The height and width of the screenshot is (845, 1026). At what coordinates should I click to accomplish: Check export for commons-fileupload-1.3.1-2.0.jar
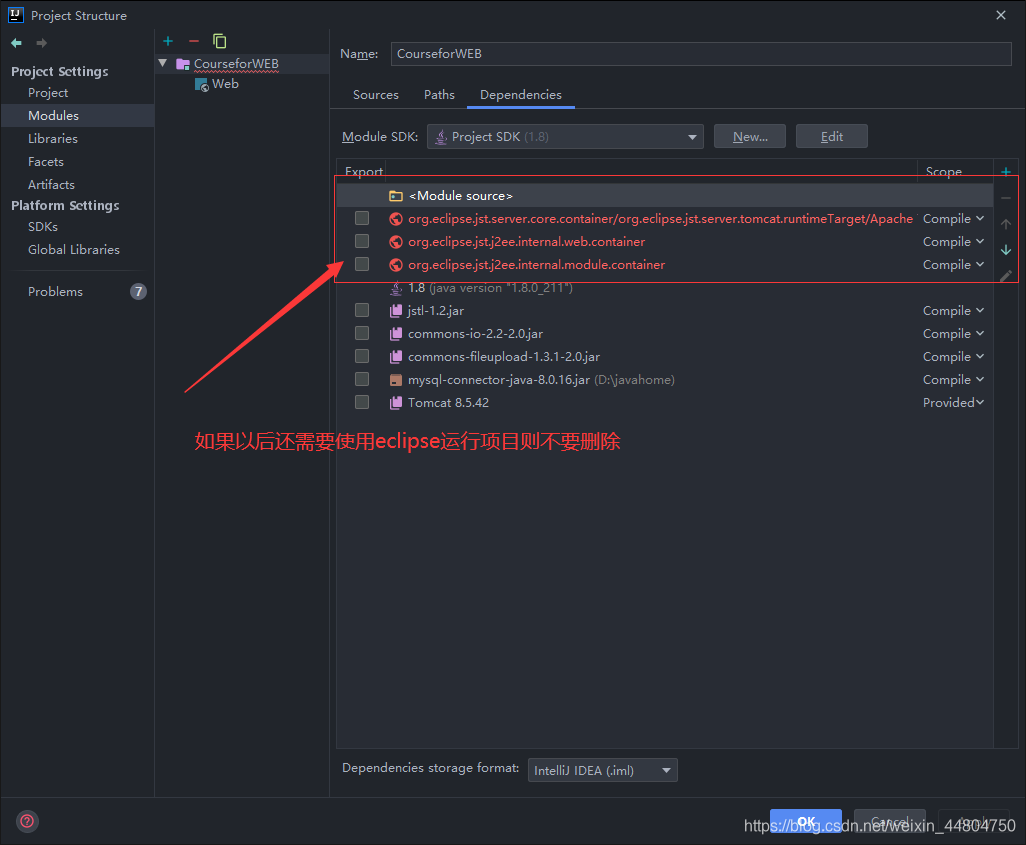click(362, 355)
